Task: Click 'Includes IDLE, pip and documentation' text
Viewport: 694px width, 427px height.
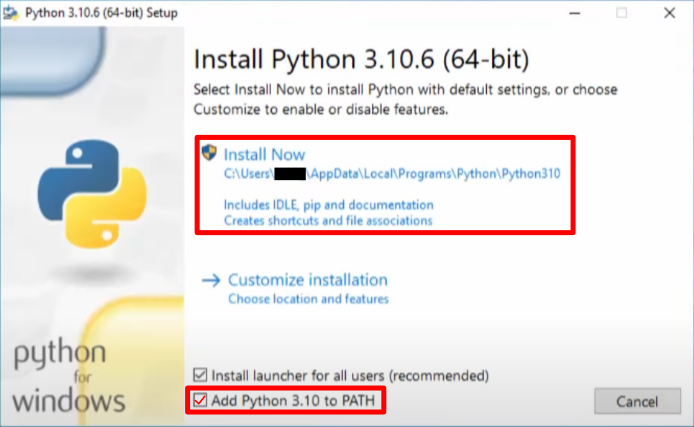Action: (329, 205)
